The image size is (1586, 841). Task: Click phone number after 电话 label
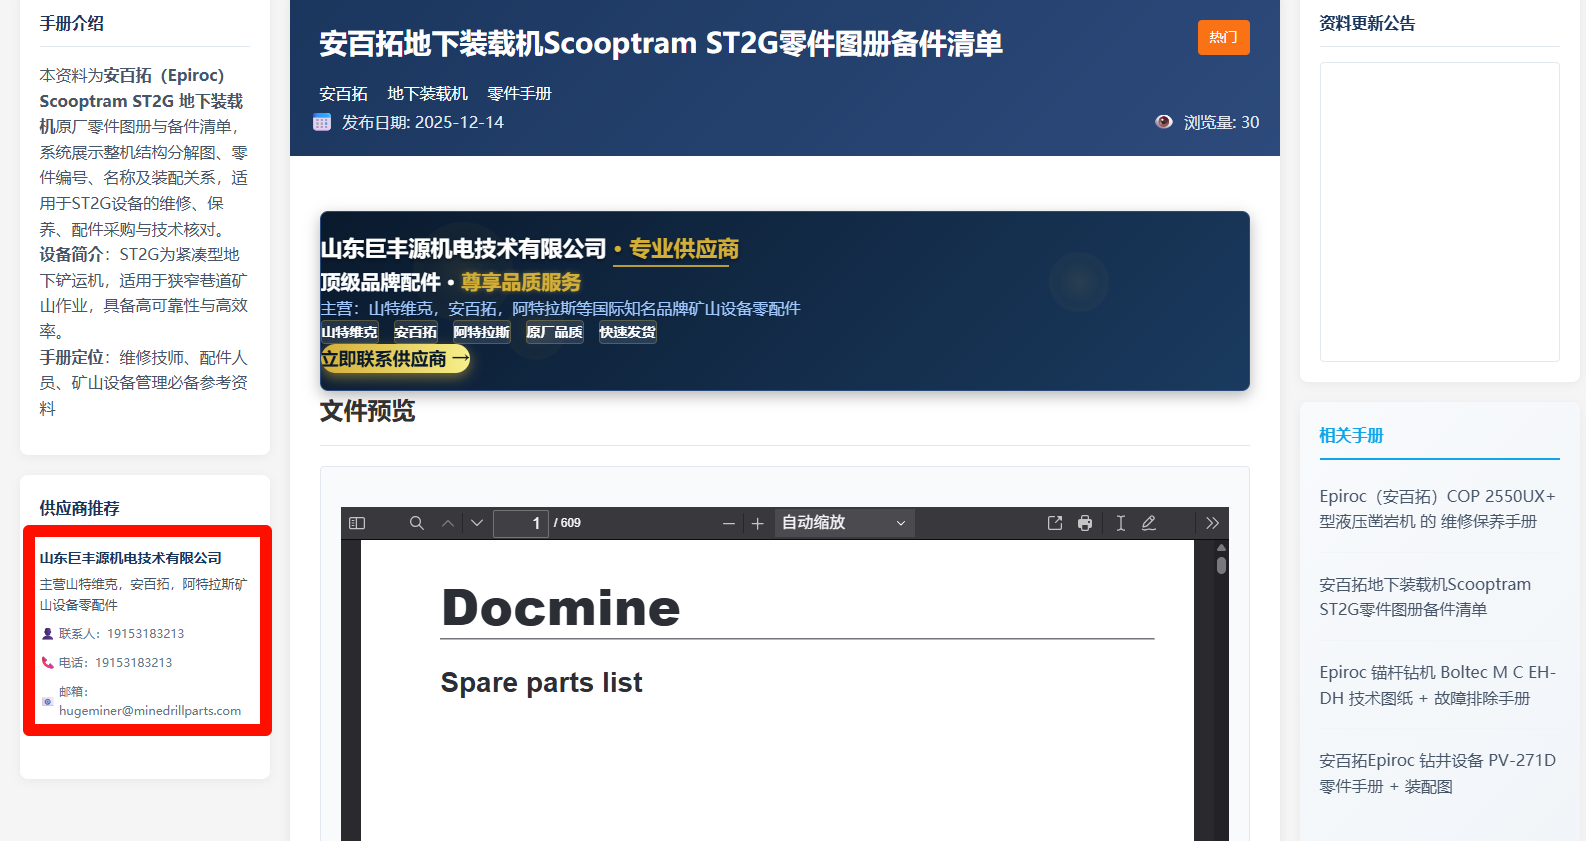pyautogui.click(x=134, y=663)
